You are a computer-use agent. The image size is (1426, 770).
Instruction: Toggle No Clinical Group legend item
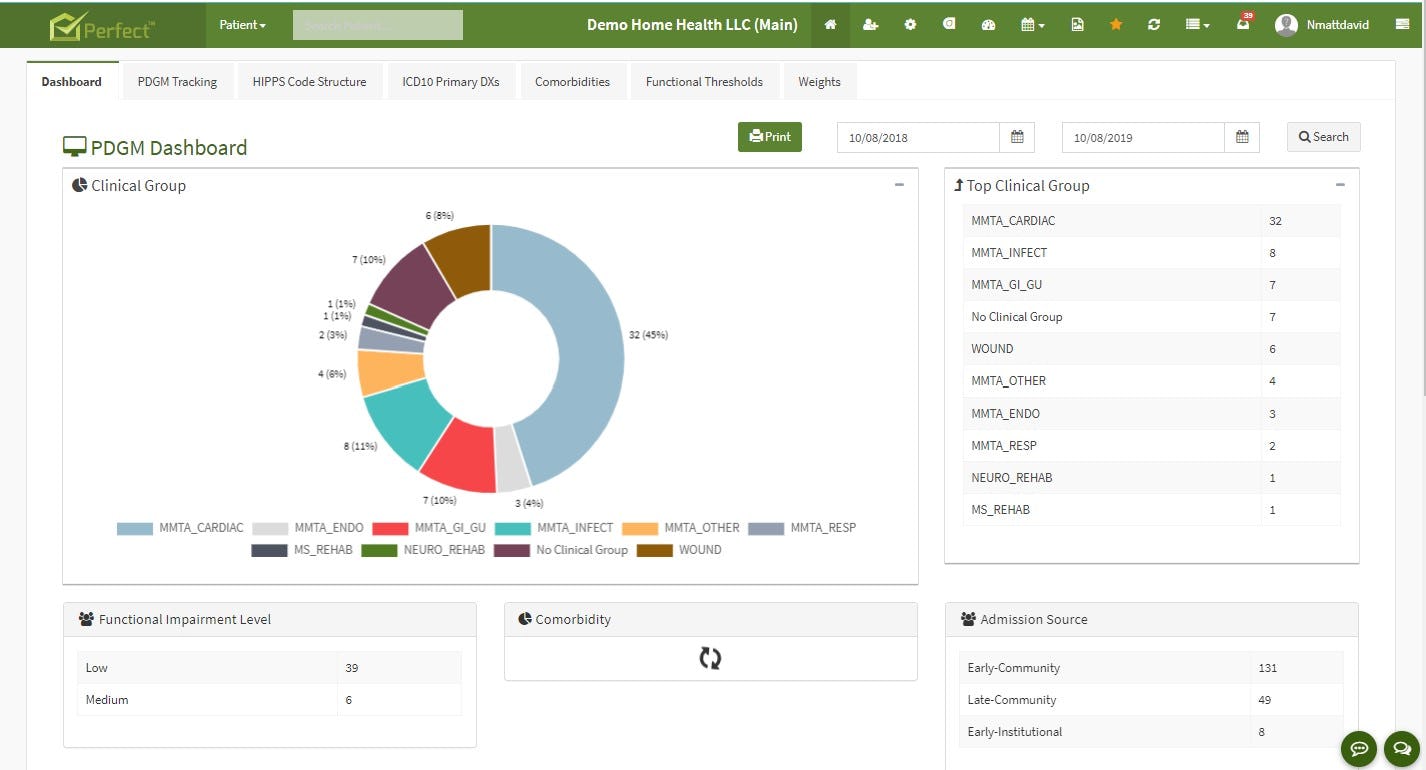click(x=561, y=550)
